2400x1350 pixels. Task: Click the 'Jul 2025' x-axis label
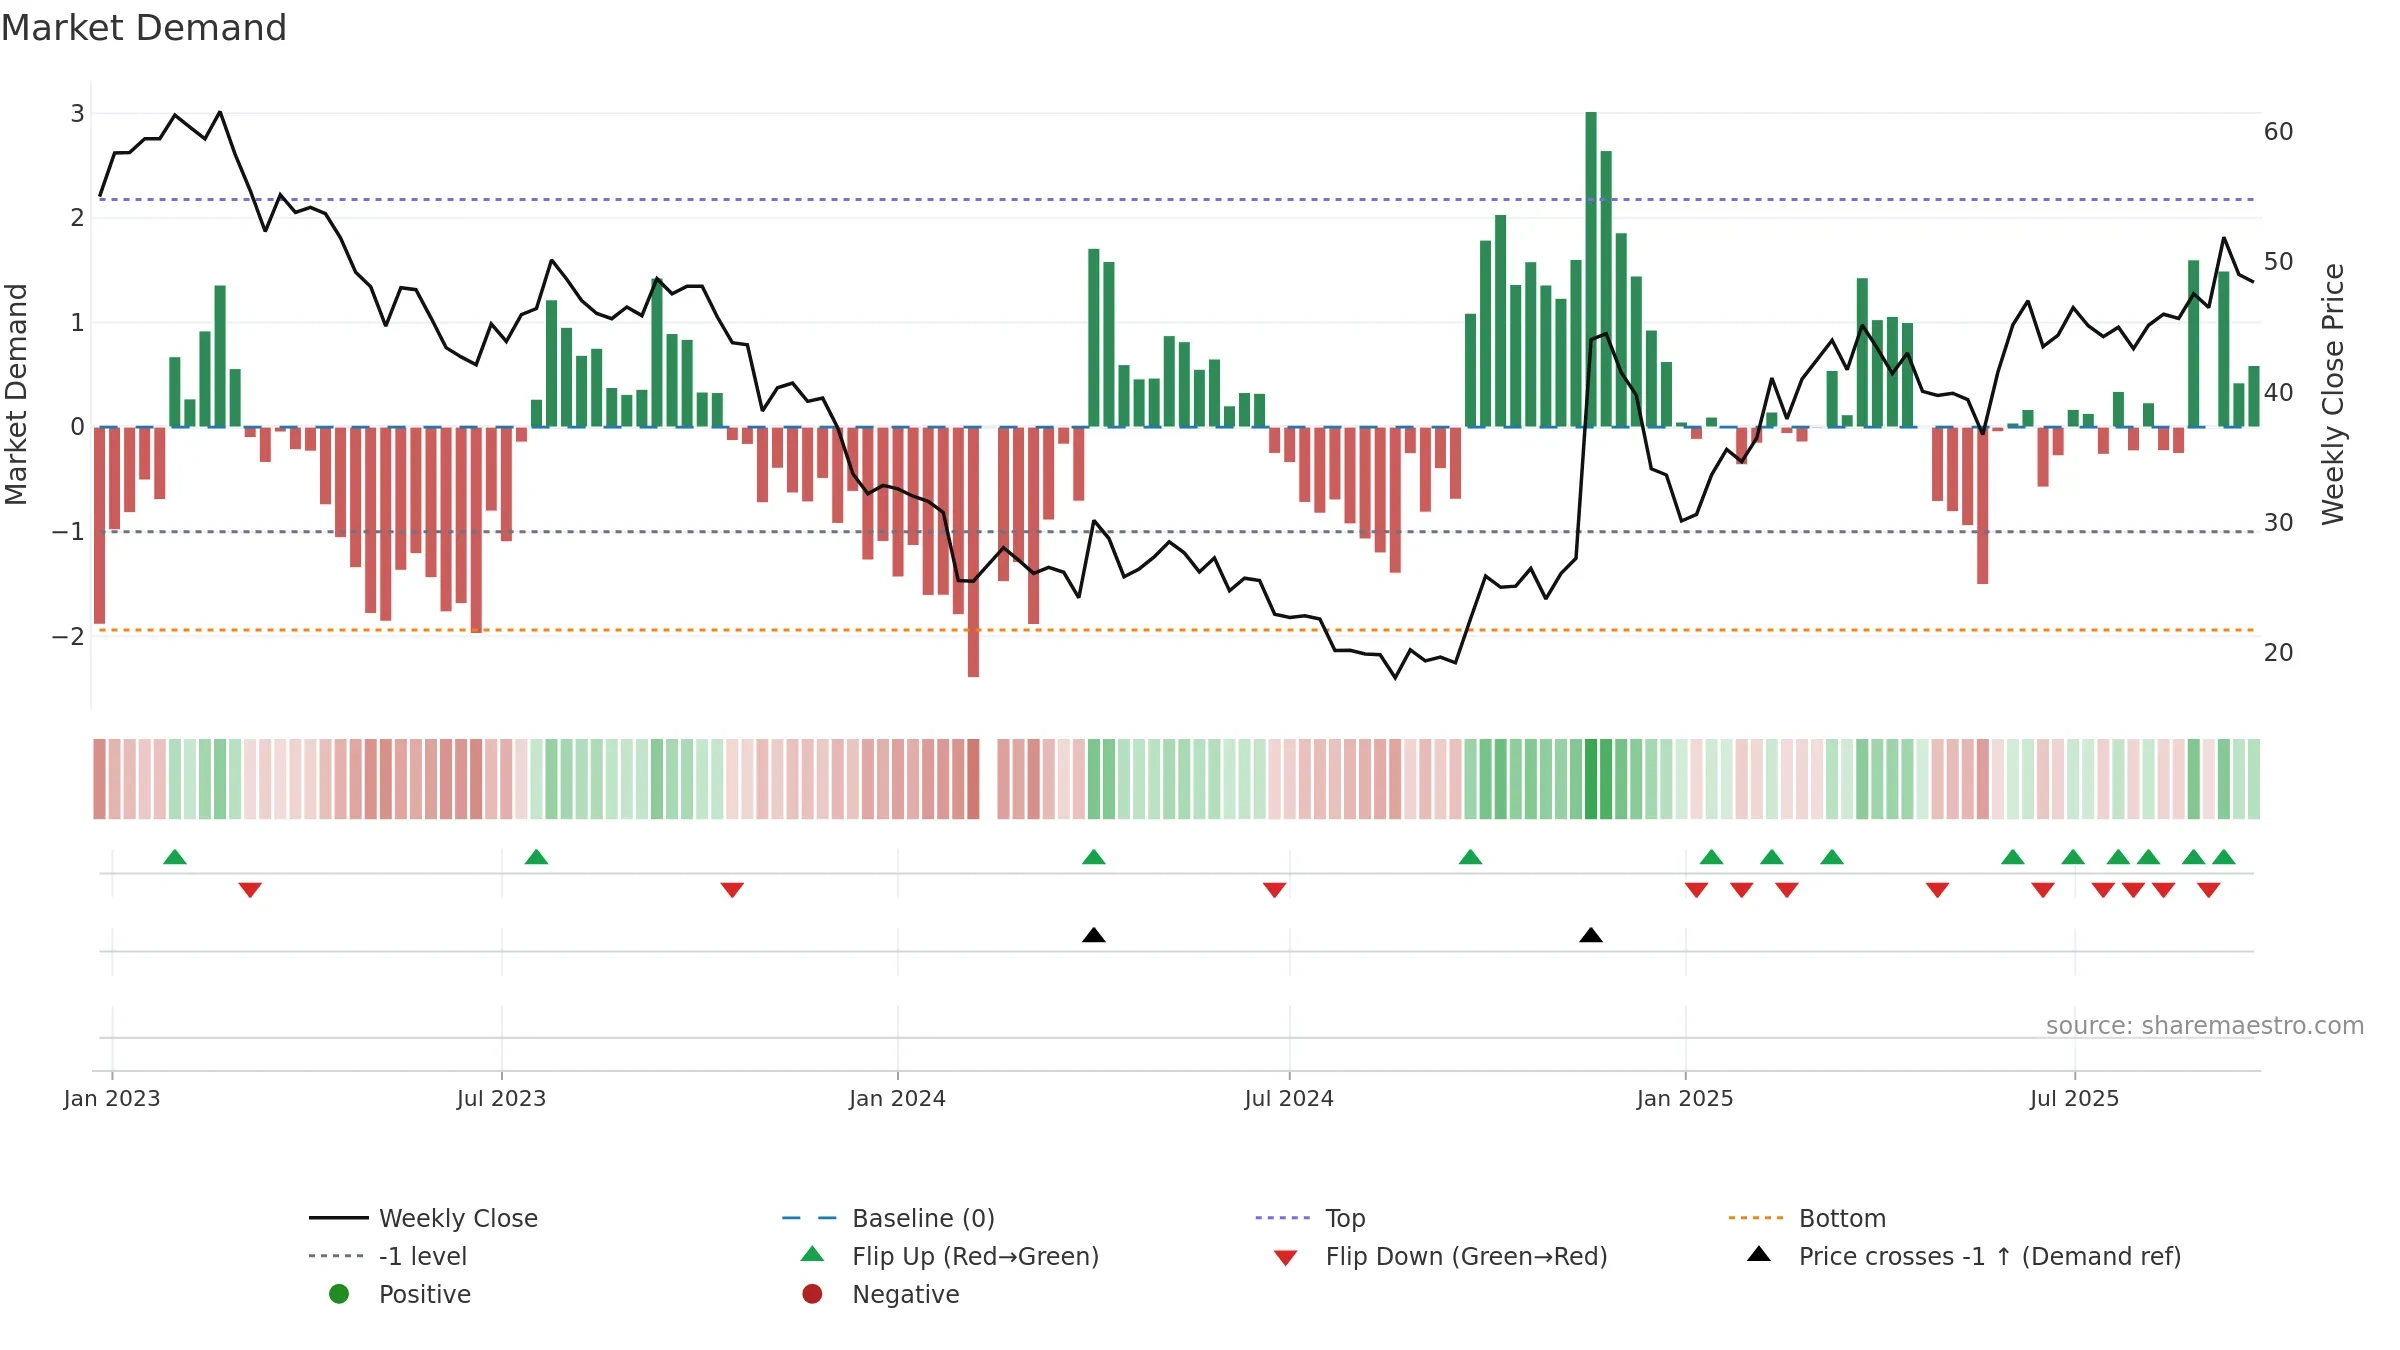click(x=2075, y=1098)
